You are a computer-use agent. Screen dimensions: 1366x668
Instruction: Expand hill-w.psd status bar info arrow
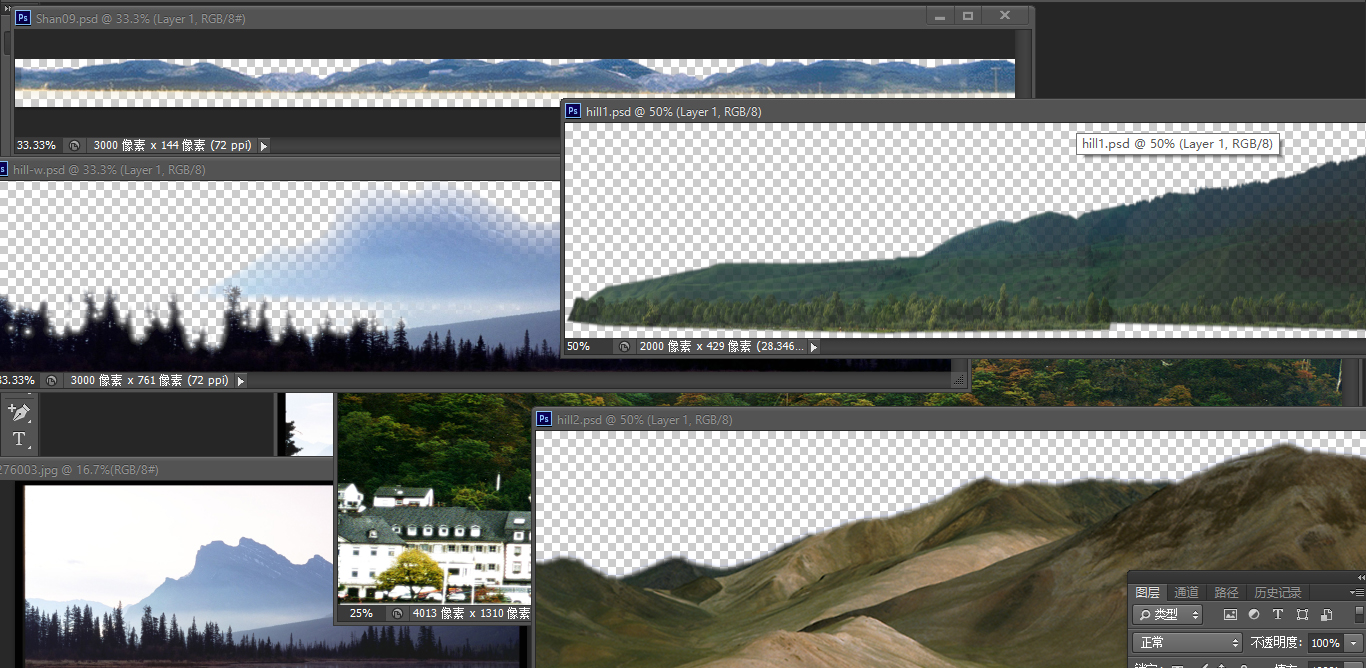point(240,381)
